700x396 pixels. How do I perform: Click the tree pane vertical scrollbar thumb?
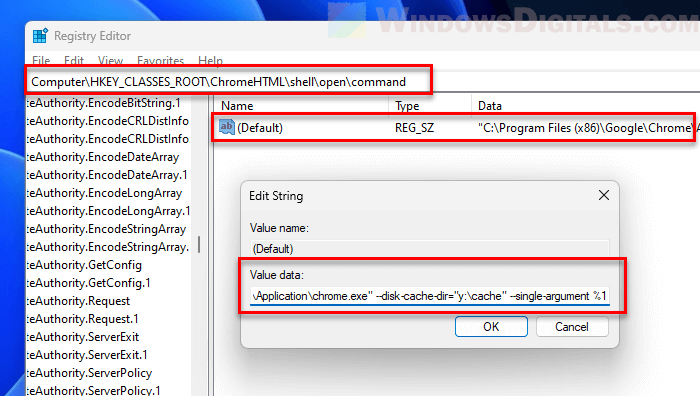[x=199, y=244]
